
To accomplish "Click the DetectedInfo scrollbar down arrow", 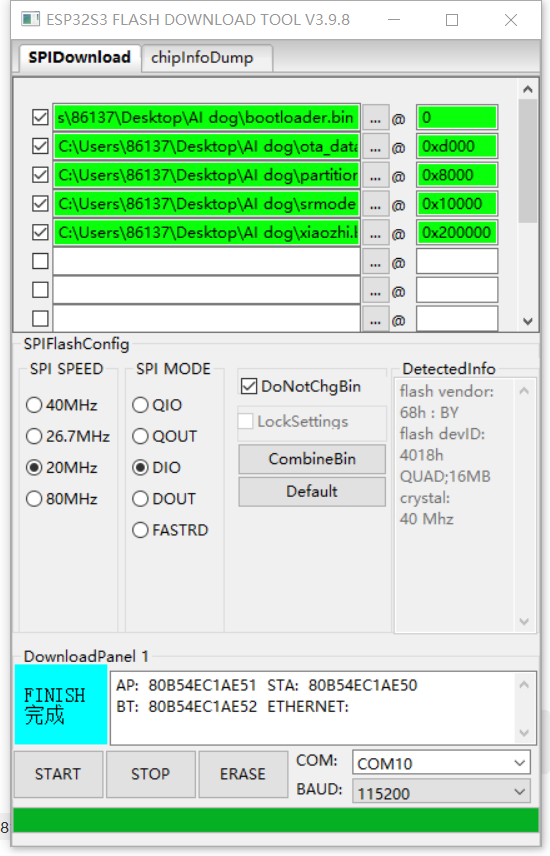I will pyautogui.click(x=524, y=622).
